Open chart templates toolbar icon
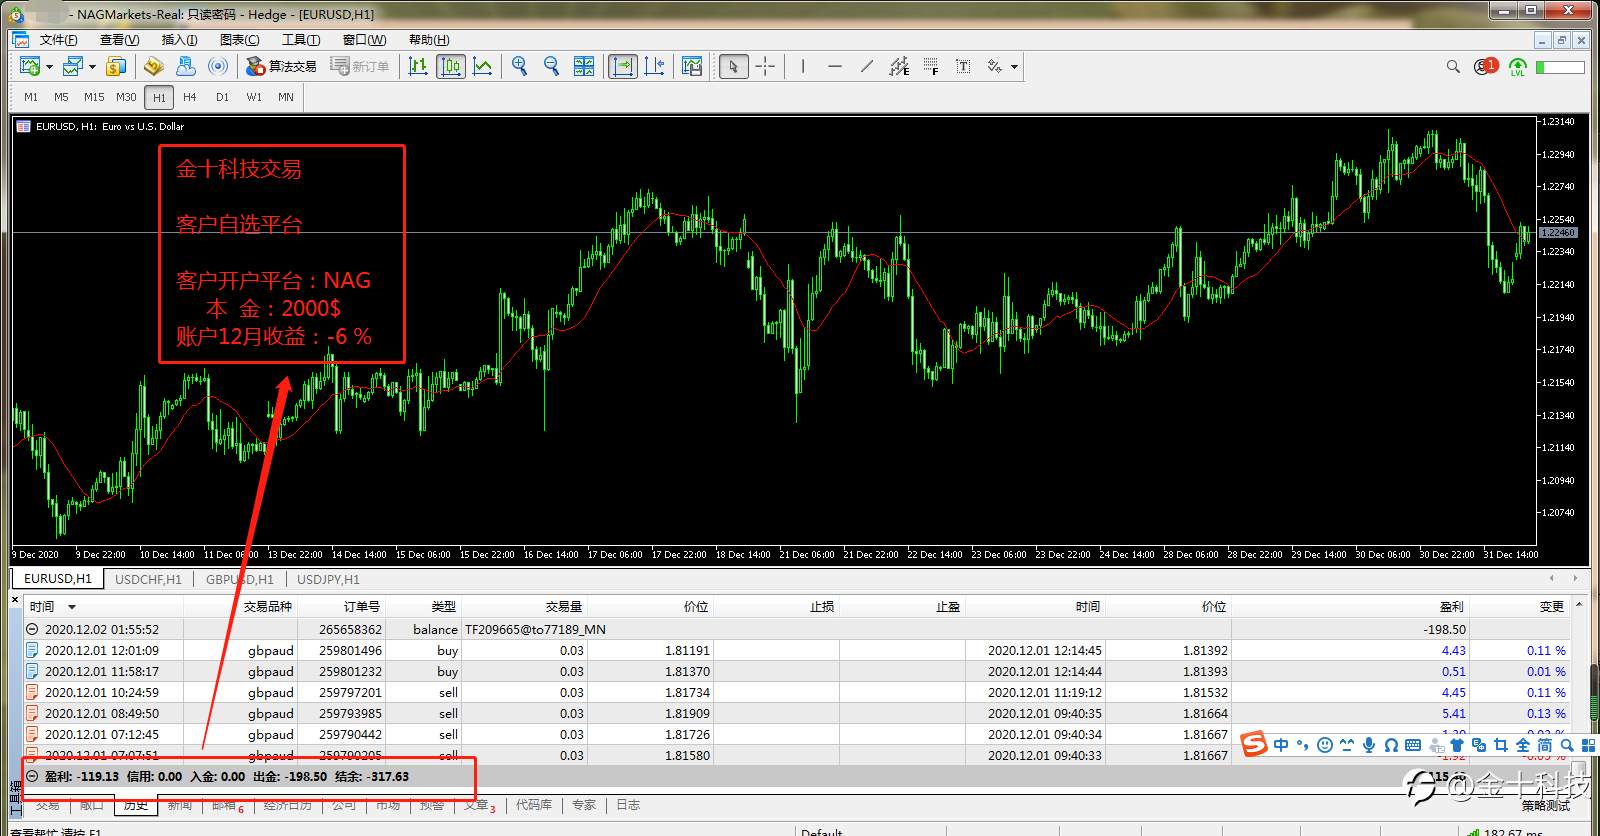This screenshot has height=836, width=1600. (691, 66)
